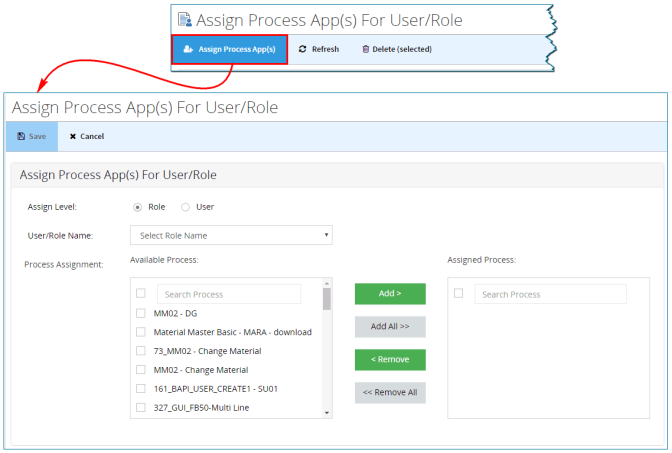The image size is (672, 453).
Task: Click the green < Remove button
Action: (x=390, y=360)
